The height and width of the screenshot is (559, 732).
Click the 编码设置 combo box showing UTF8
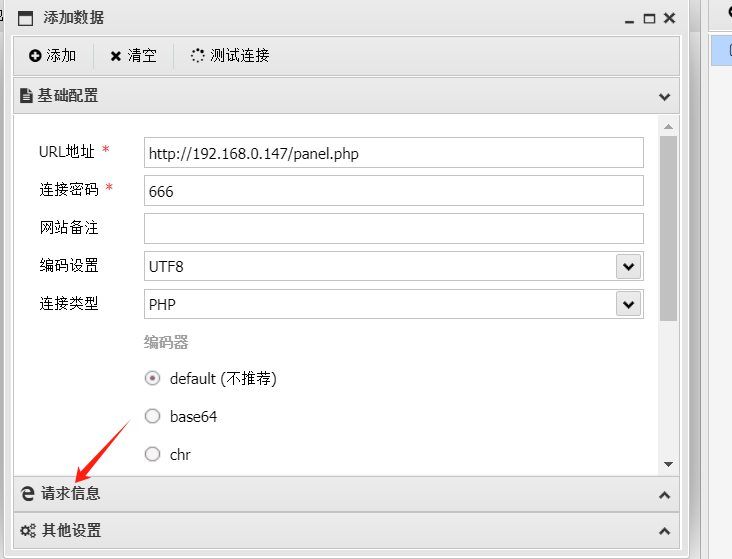[394, 266]
